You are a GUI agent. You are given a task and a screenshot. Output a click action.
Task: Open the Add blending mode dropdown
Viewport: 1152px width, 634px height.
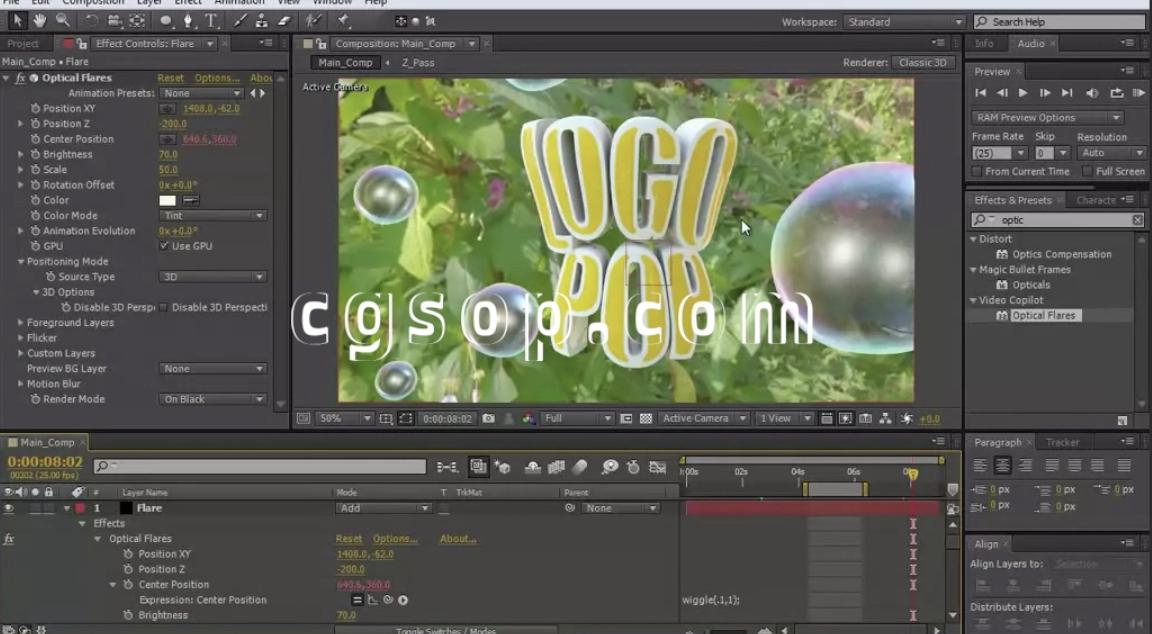(383, 508)
